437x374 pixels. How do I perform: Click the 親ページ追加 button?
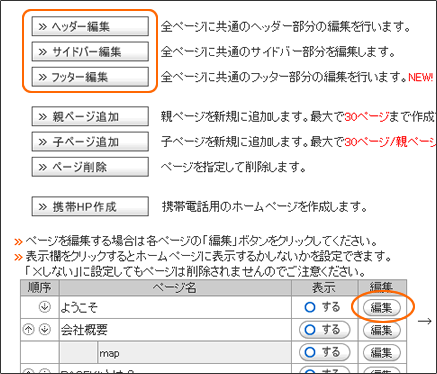[x=90, y=116]
